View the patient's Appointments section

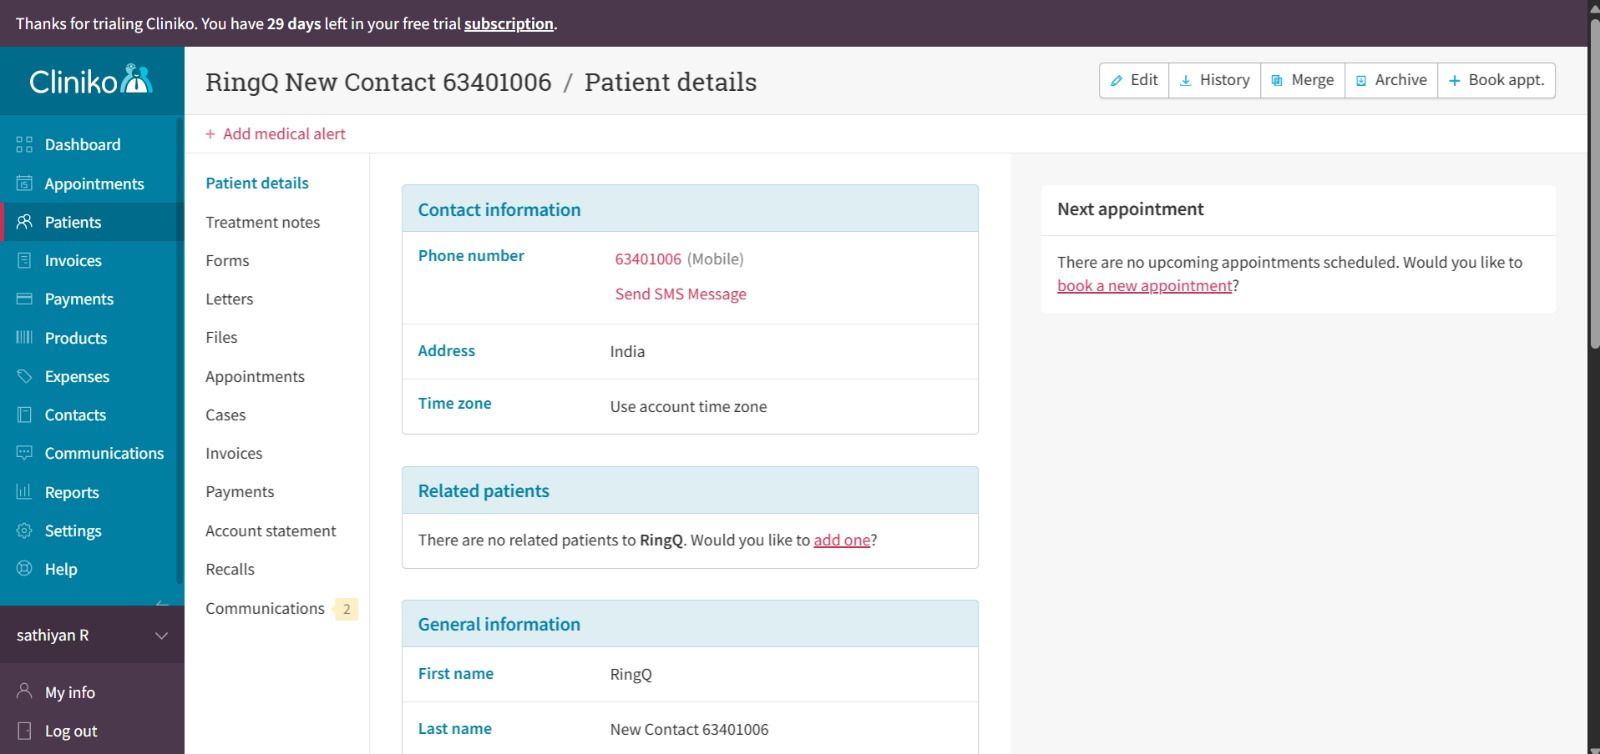tap(255, 376)
